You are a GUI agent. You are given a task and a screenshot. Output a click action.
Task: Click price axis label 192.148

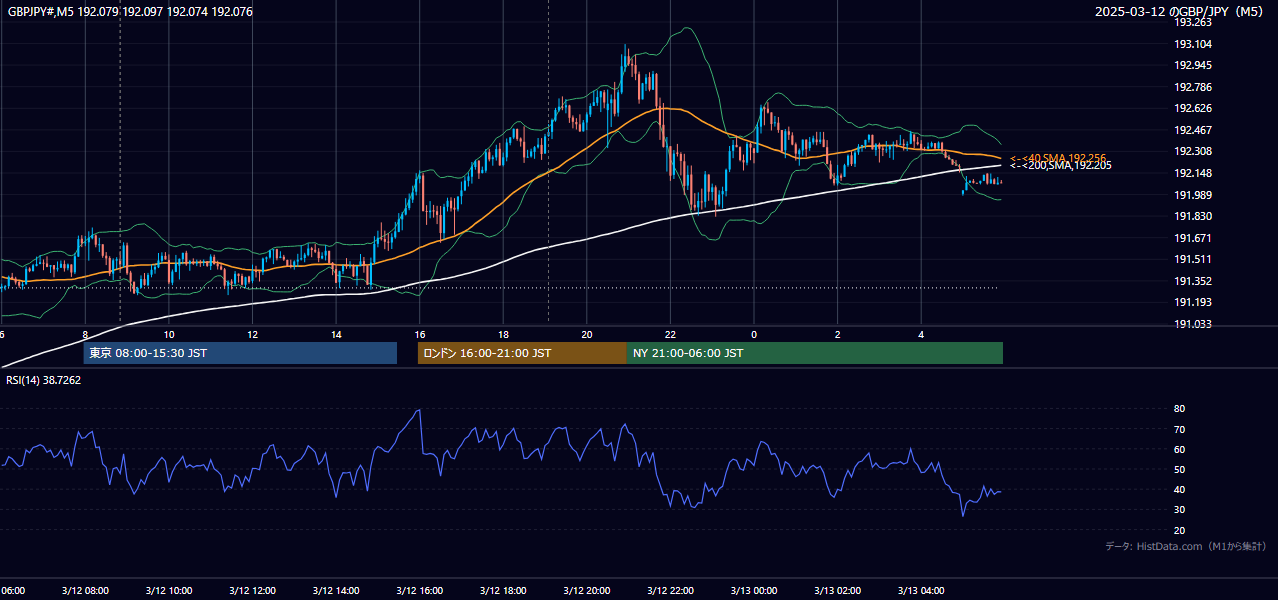[1193, 173]
